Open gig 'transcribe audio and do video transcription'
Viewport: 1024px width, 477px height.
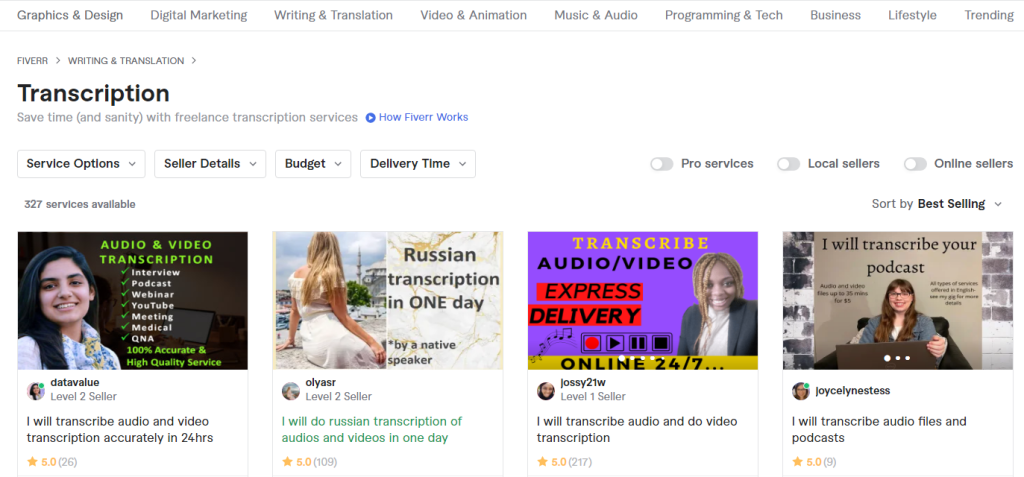[637, 429]
